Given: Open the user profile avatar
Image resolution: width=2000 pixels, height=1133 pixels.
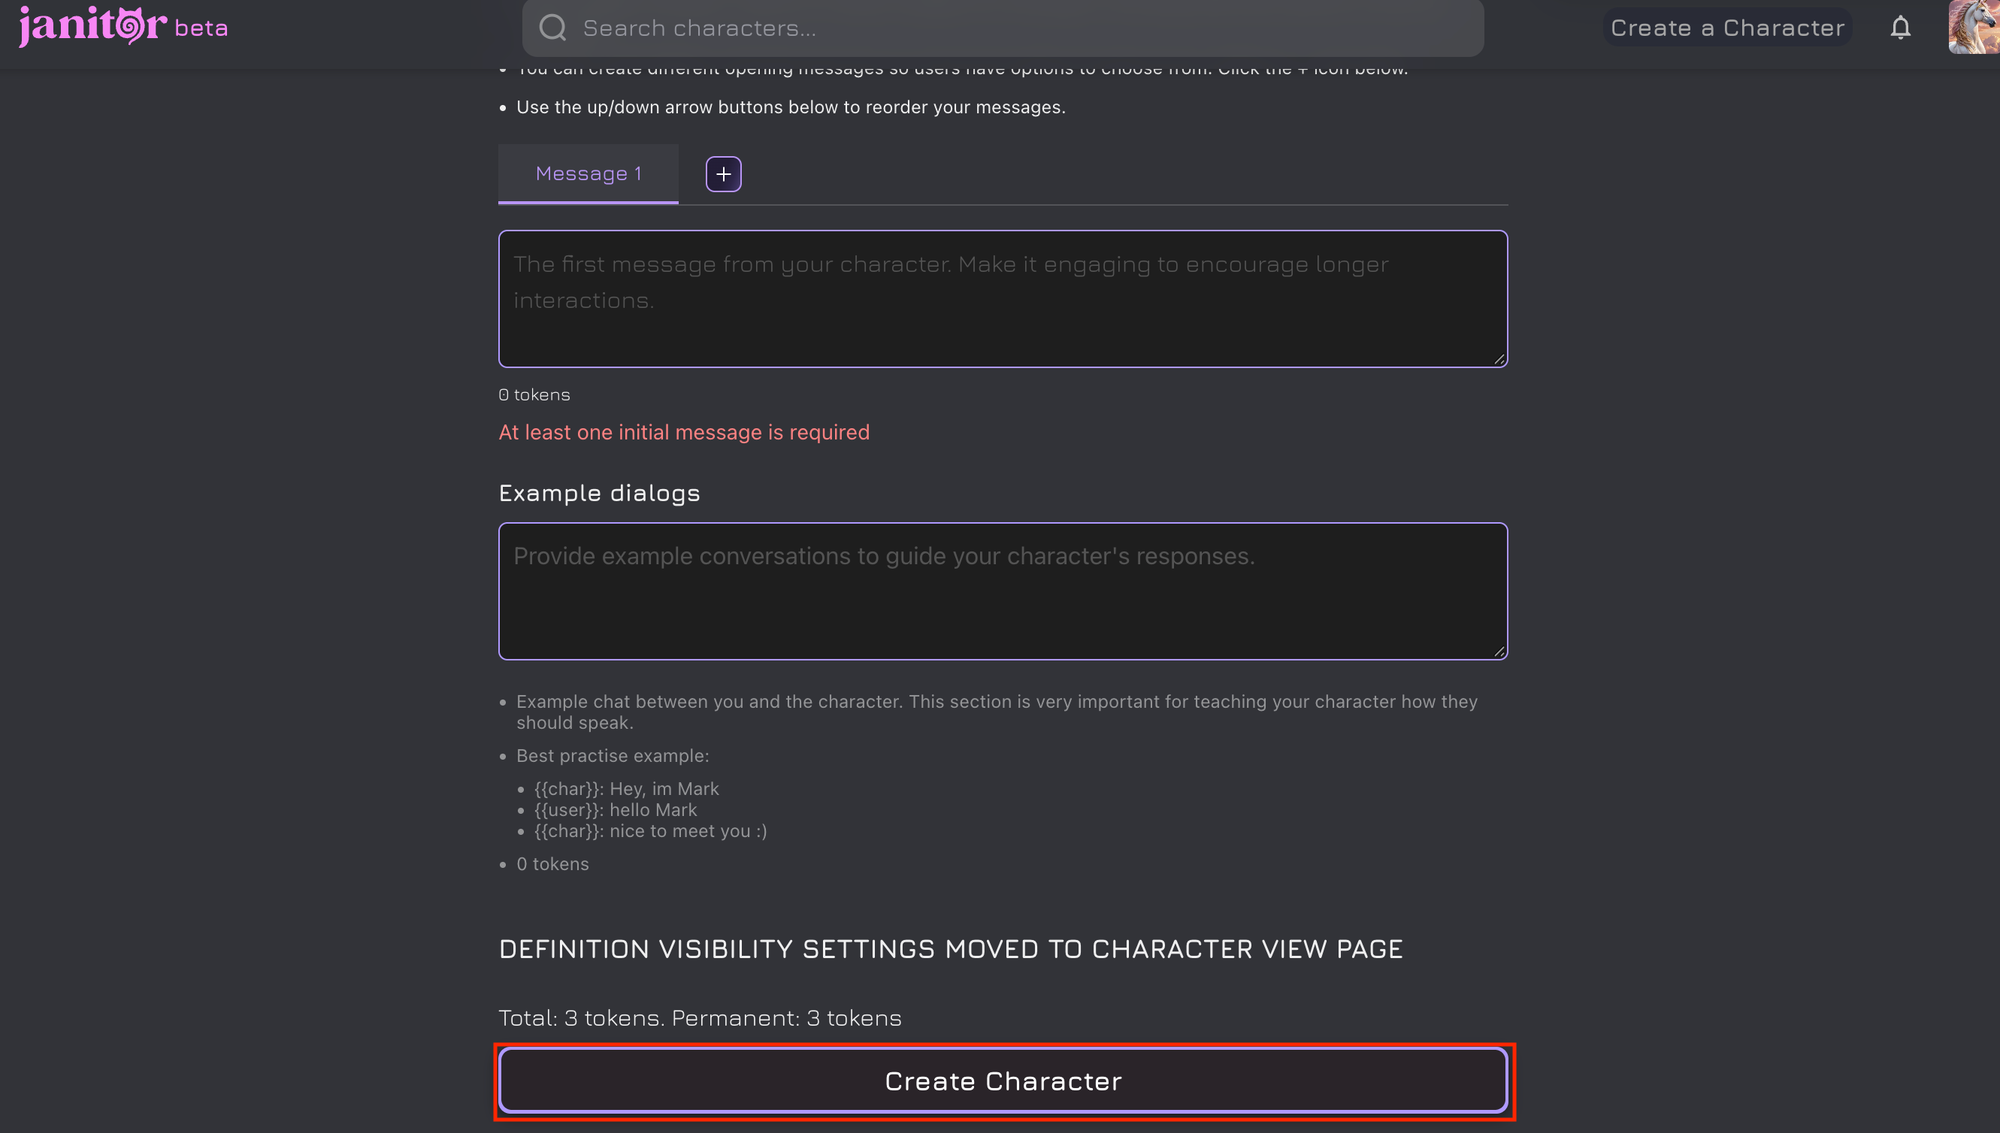Looking at the screenshot, I should 1974,27.
